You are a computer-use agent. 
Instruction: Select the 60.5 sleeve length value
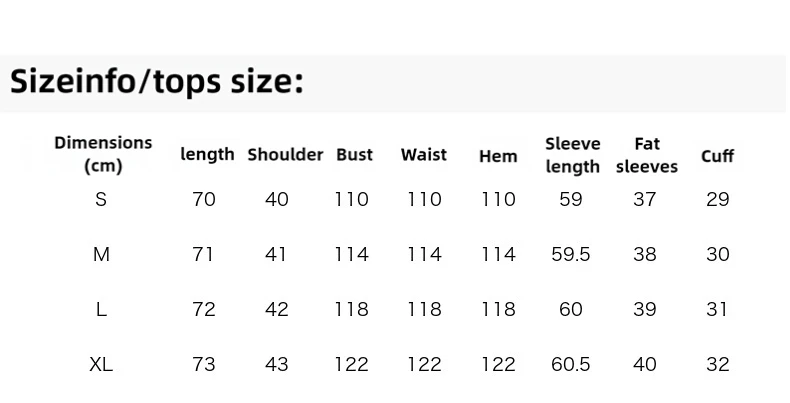(x=571, y=364)
